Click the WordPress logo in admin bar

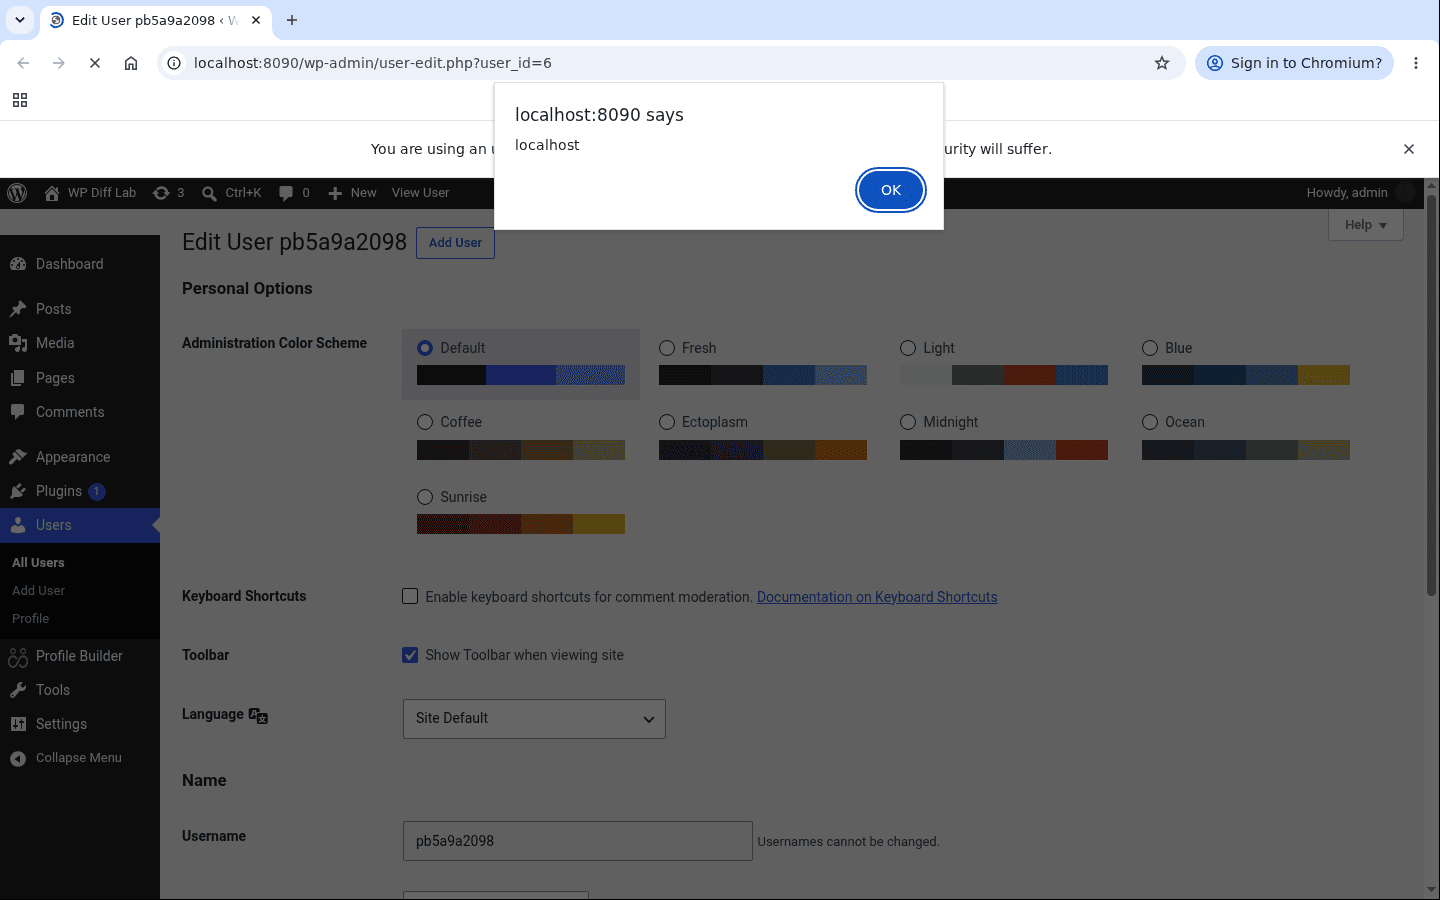click(17, 193)
